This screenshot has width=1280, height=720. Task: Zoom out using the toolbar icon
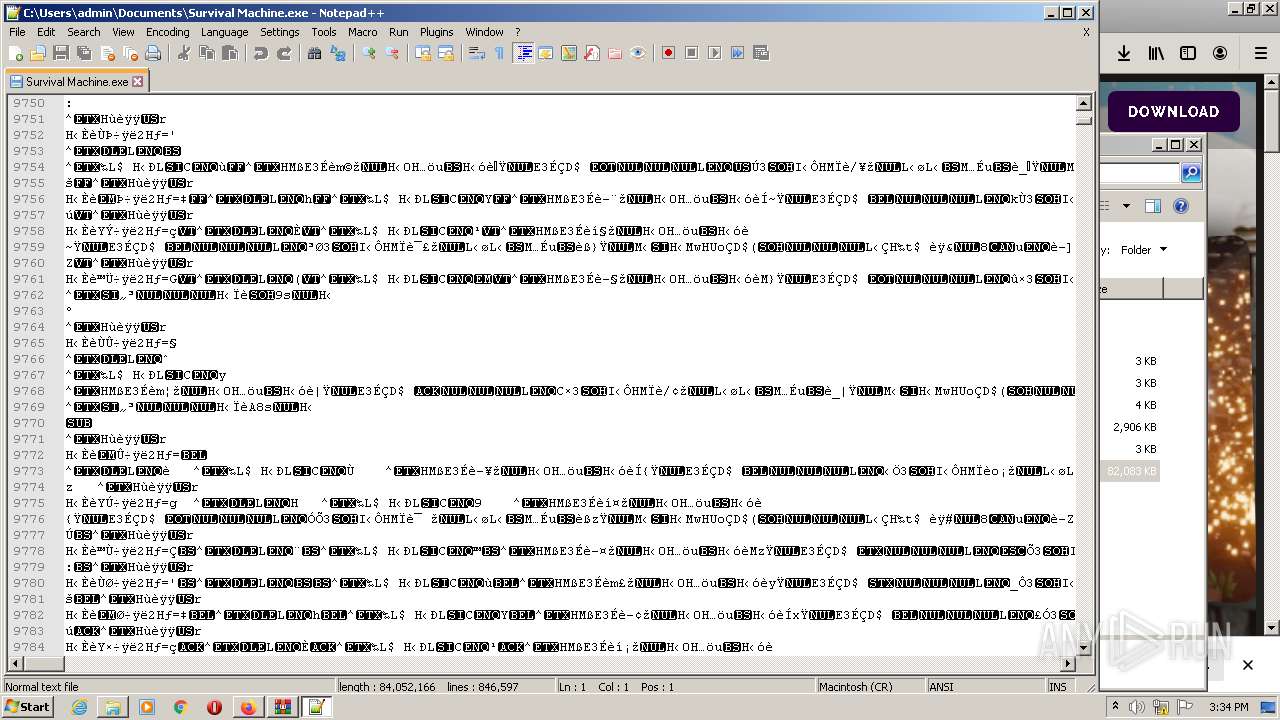tap(392, 53)
